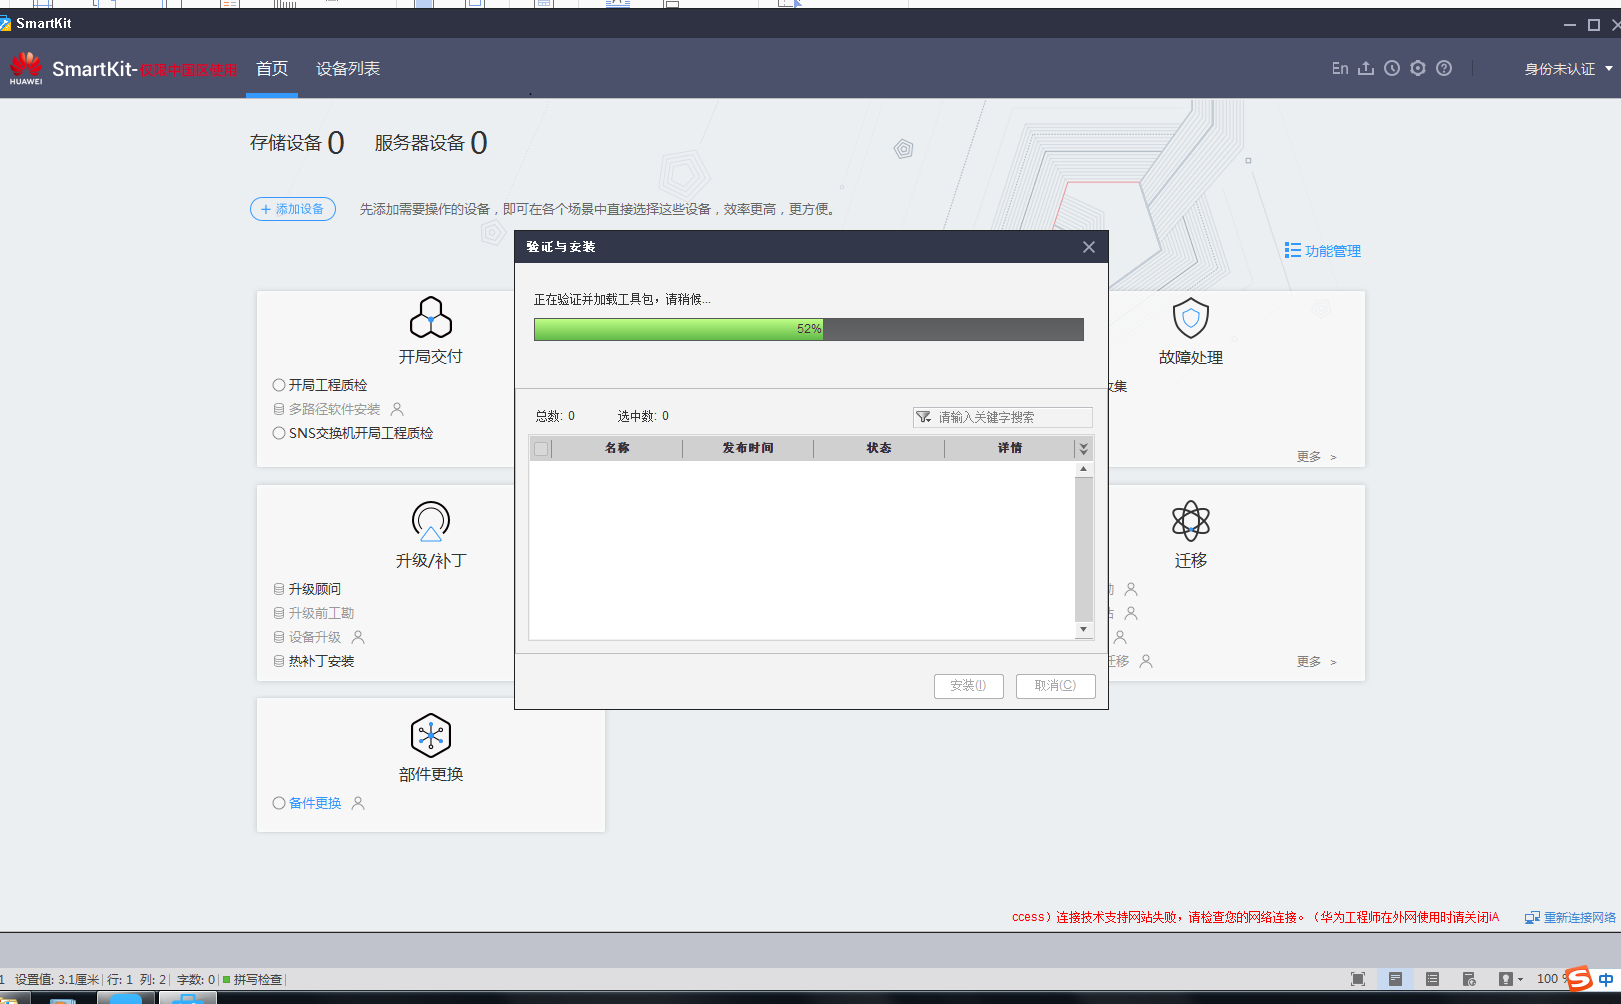Open the history clock icon
The image size is (1621, 1004).
point(1391,68)
